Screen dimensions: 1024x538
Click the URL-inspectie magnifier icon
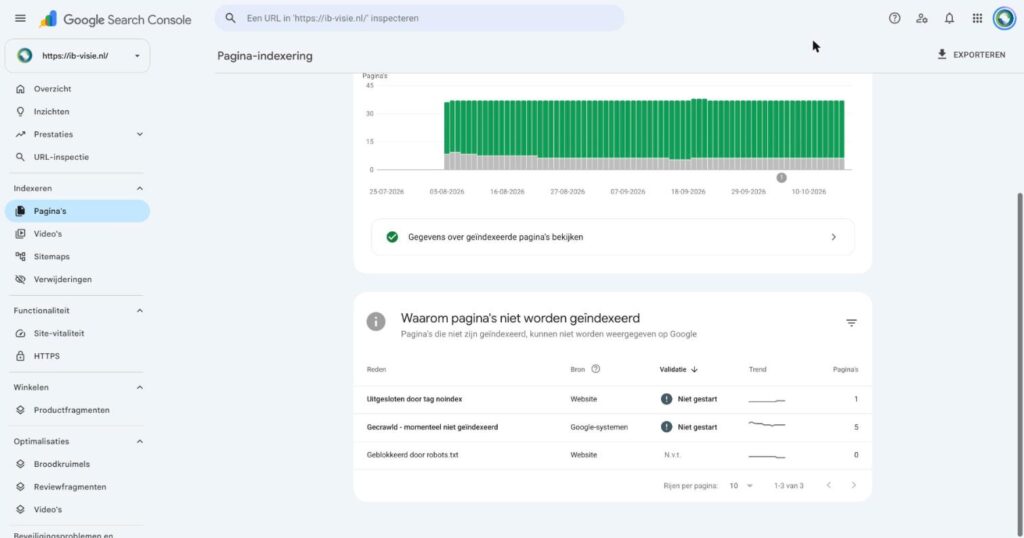(20, 157)
